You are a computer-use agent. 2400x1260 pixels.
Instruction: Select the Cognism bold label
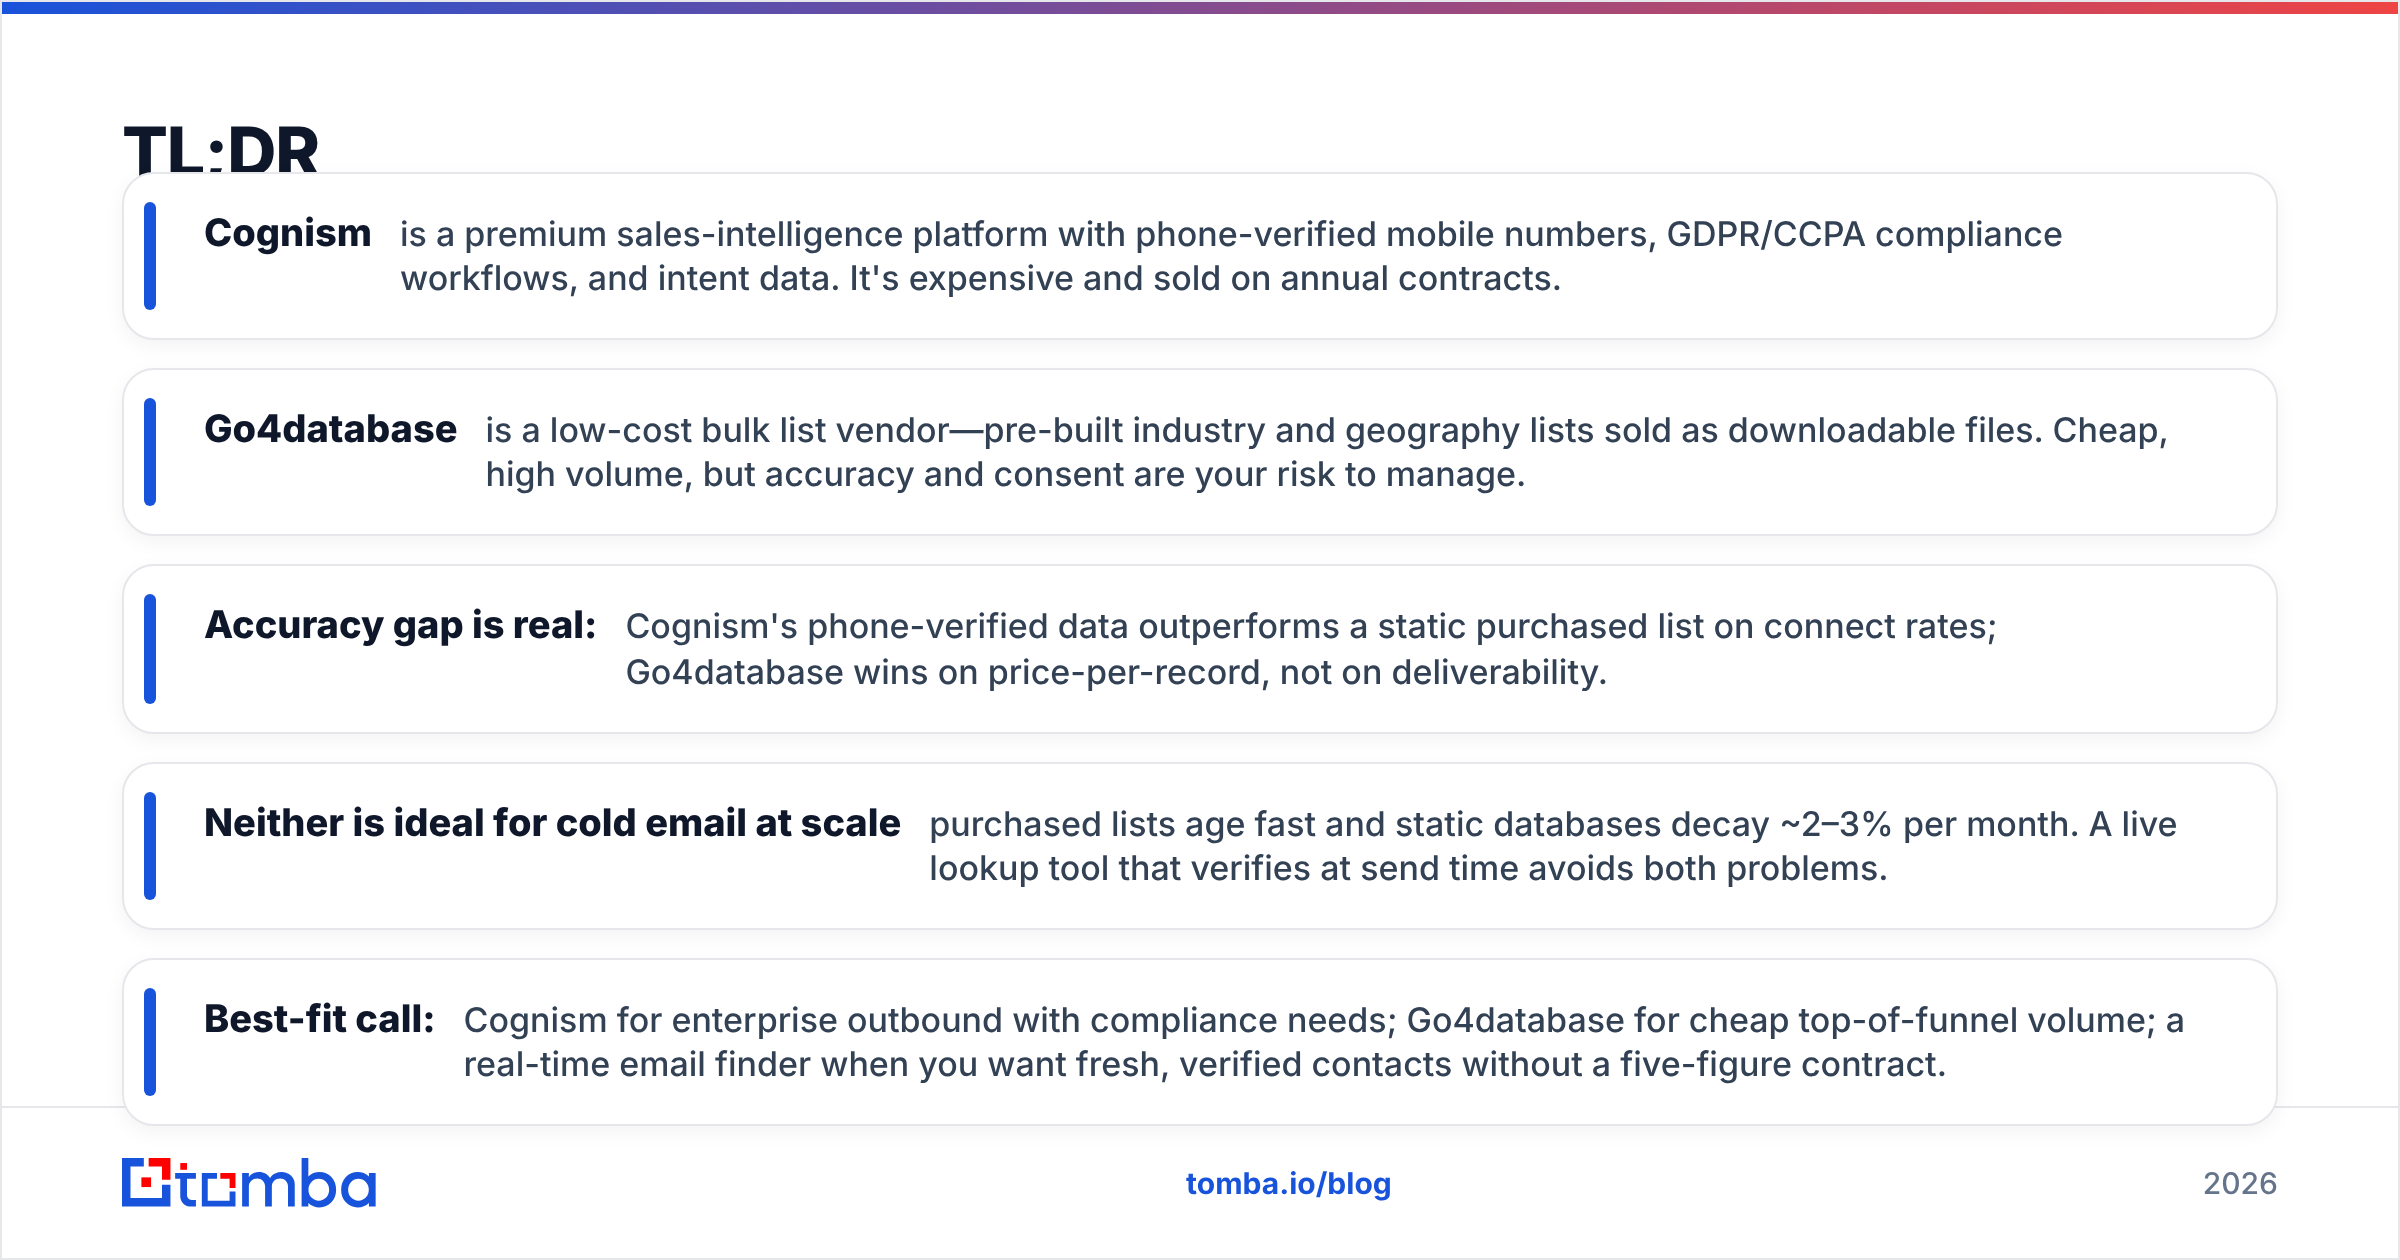coord(288,234)
